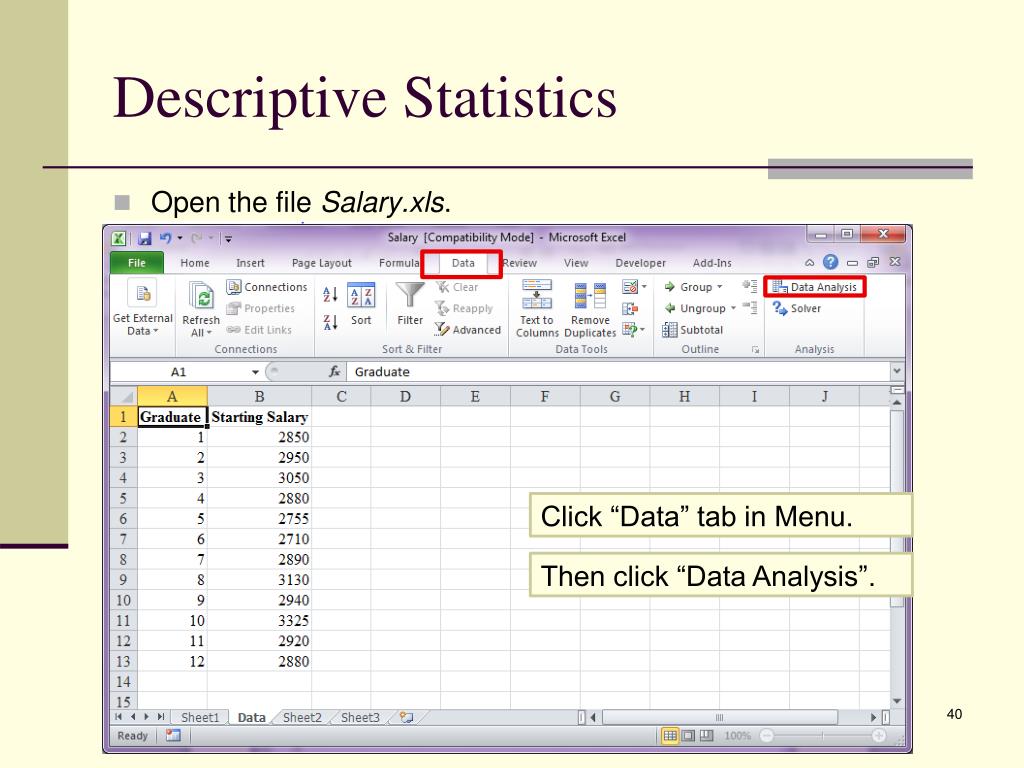Screen dimensions: 1024x768
Task: Select the cell with salary 3325
Action: (x=259, y=620)
